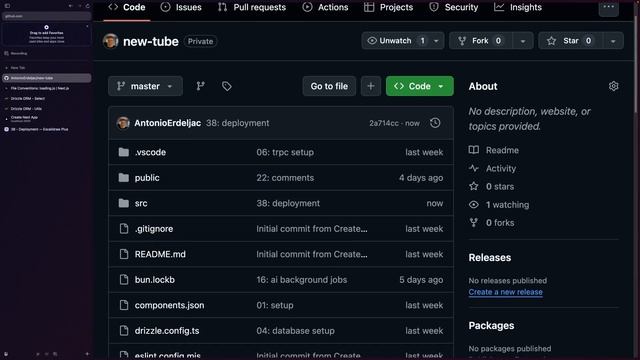
Task: Star the new-tube repository
Action: 571,41
